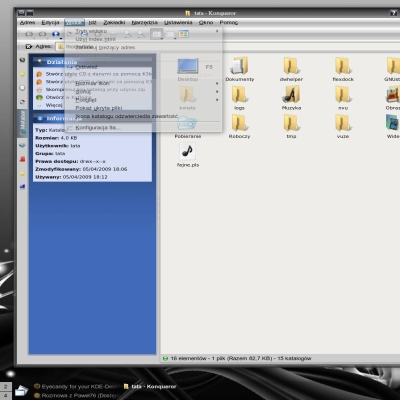
Task: Click the zoom in magnifier icon
Action: [x=127, y=34]
